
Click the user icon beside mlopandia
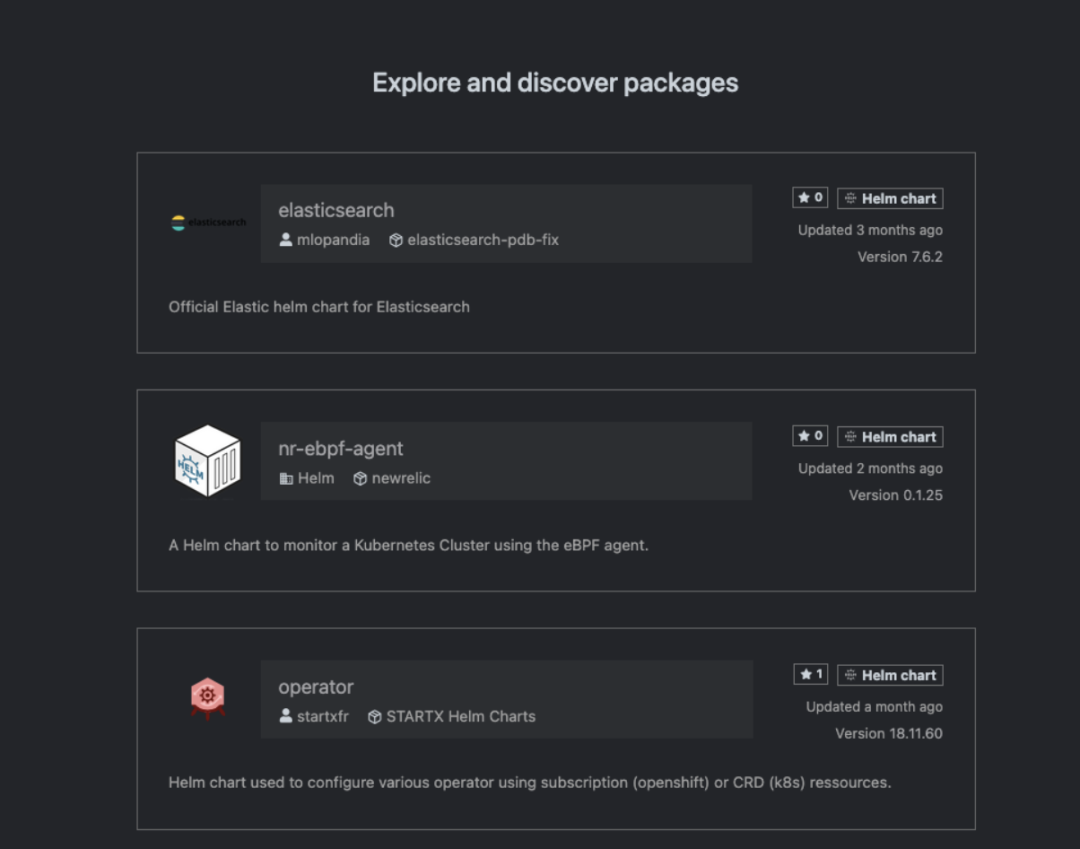286,240
